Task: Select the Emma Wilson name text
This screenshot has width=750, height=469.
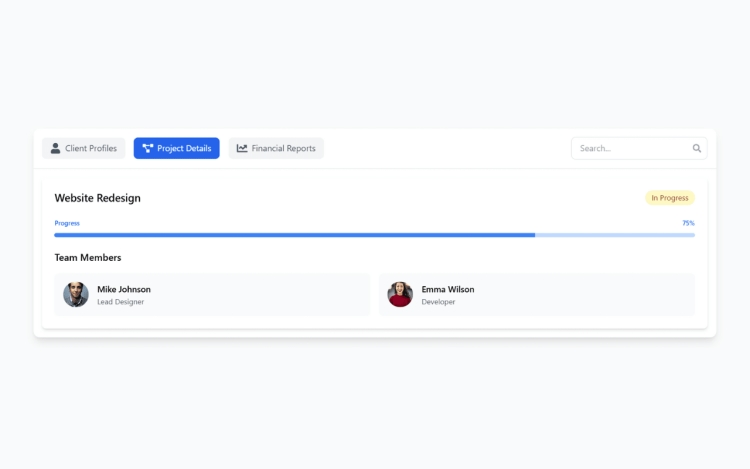Action: pyautogui.click(x=448, y=289)
